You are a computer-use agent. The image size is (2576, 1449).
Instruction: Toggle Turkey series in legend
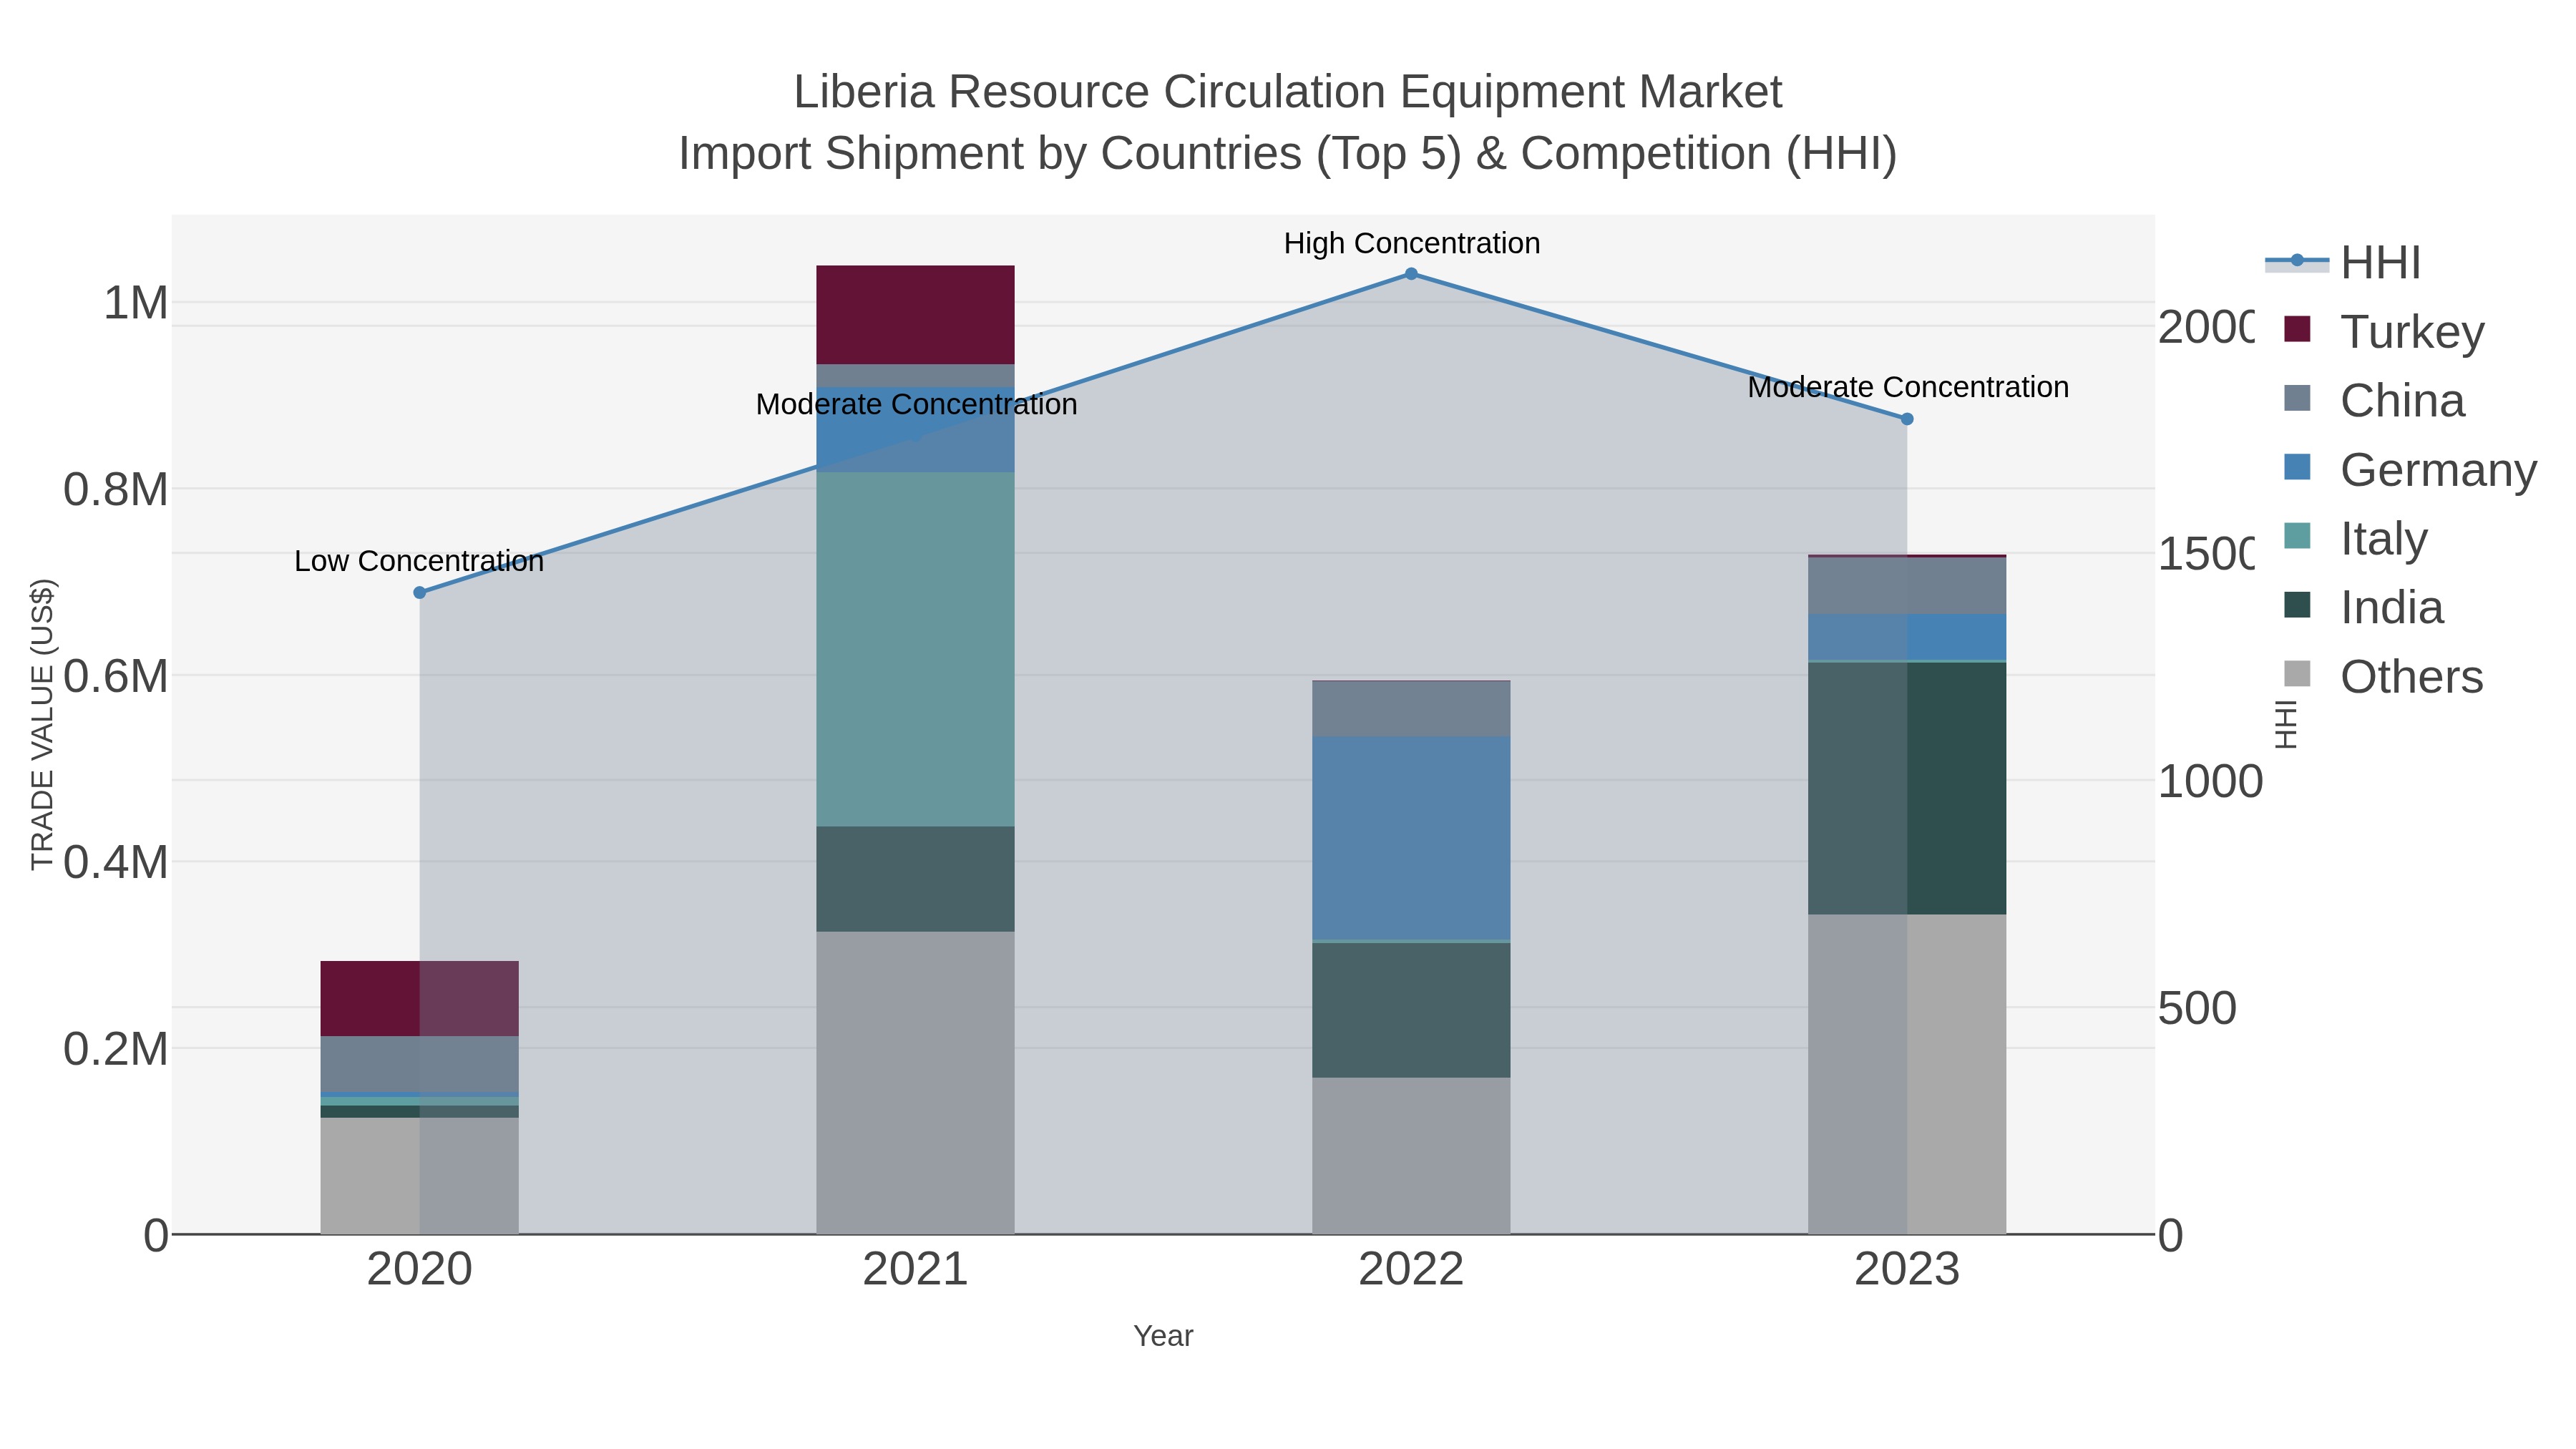tap(2384, 331)
